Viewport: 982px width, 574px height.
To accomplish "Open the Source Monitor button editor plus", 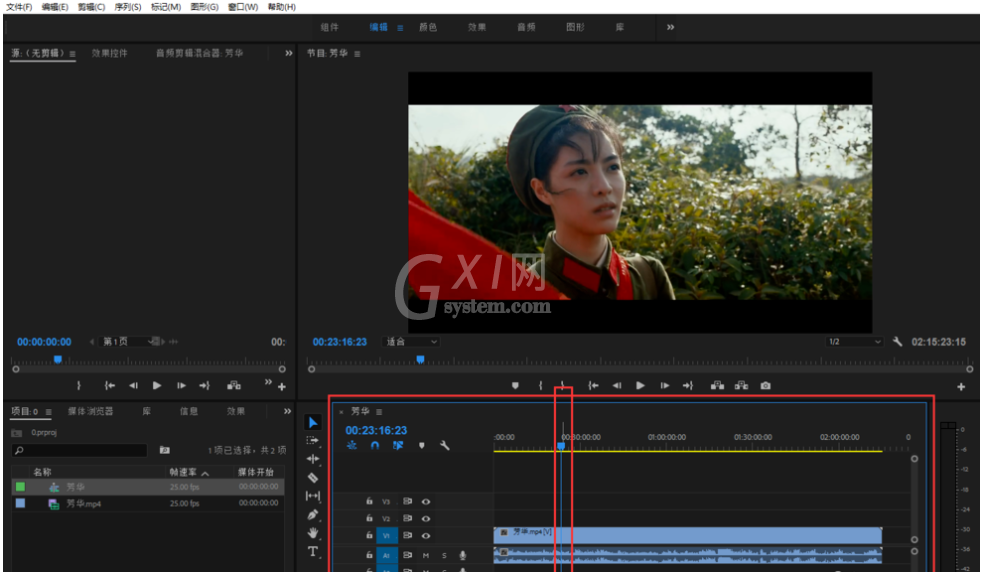I will (x=282, y=387).
